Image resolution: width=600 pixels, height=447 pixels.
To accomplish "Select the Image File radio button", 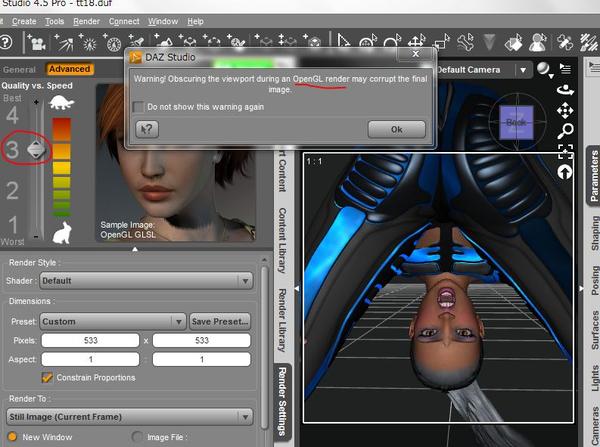I will click(138, 437).
